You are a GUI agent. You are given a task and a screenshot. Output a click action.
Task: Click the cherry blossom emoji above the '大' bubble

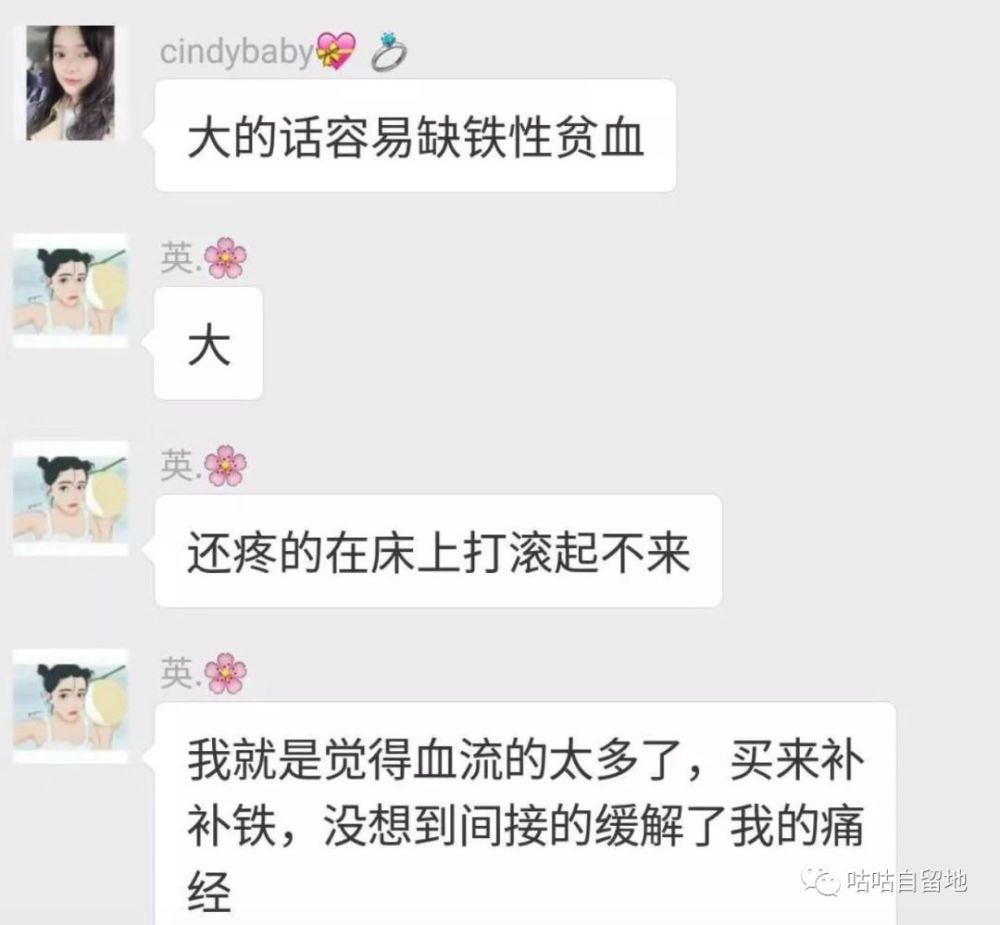click(225, 258)
